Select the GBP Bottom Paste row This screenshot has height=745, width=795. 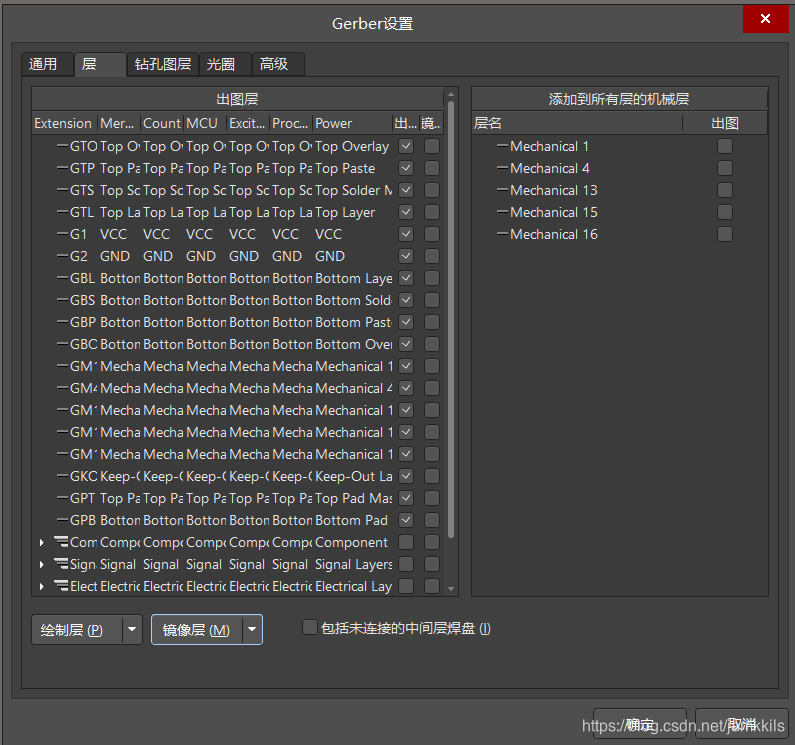(x=237, y=322)
